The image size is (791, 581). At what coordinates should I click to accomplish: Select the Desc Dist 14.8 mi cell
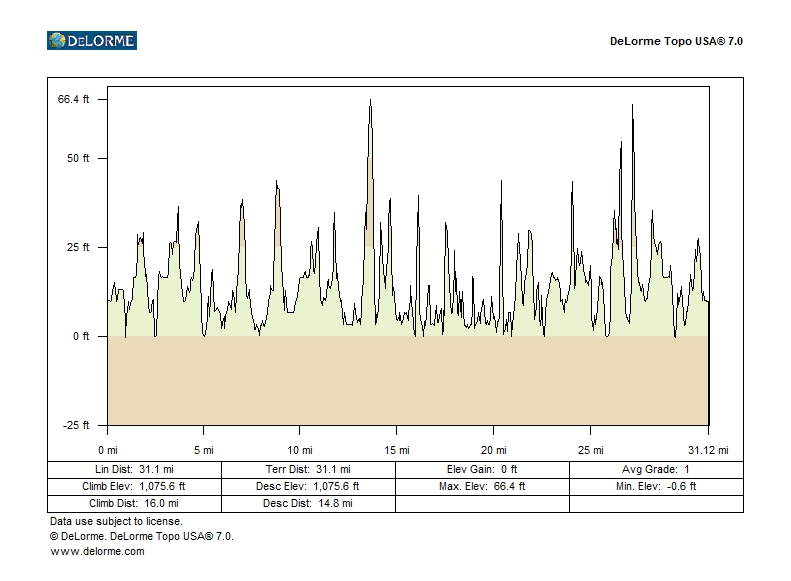[x=308, y=503]
